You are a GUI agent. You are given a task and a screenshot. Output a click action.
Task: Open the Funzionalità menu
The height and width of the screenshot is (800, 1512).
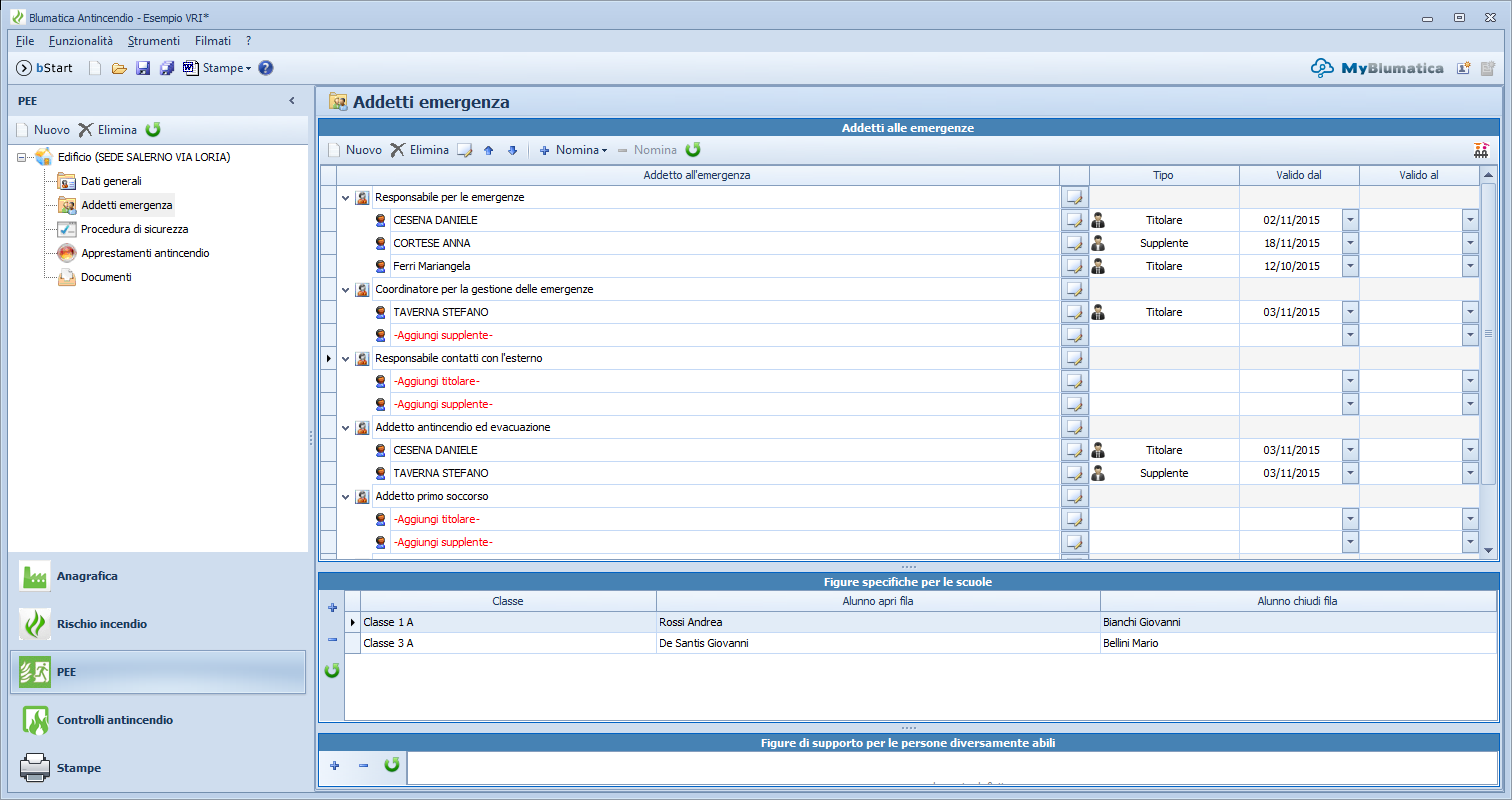(81, 41)
